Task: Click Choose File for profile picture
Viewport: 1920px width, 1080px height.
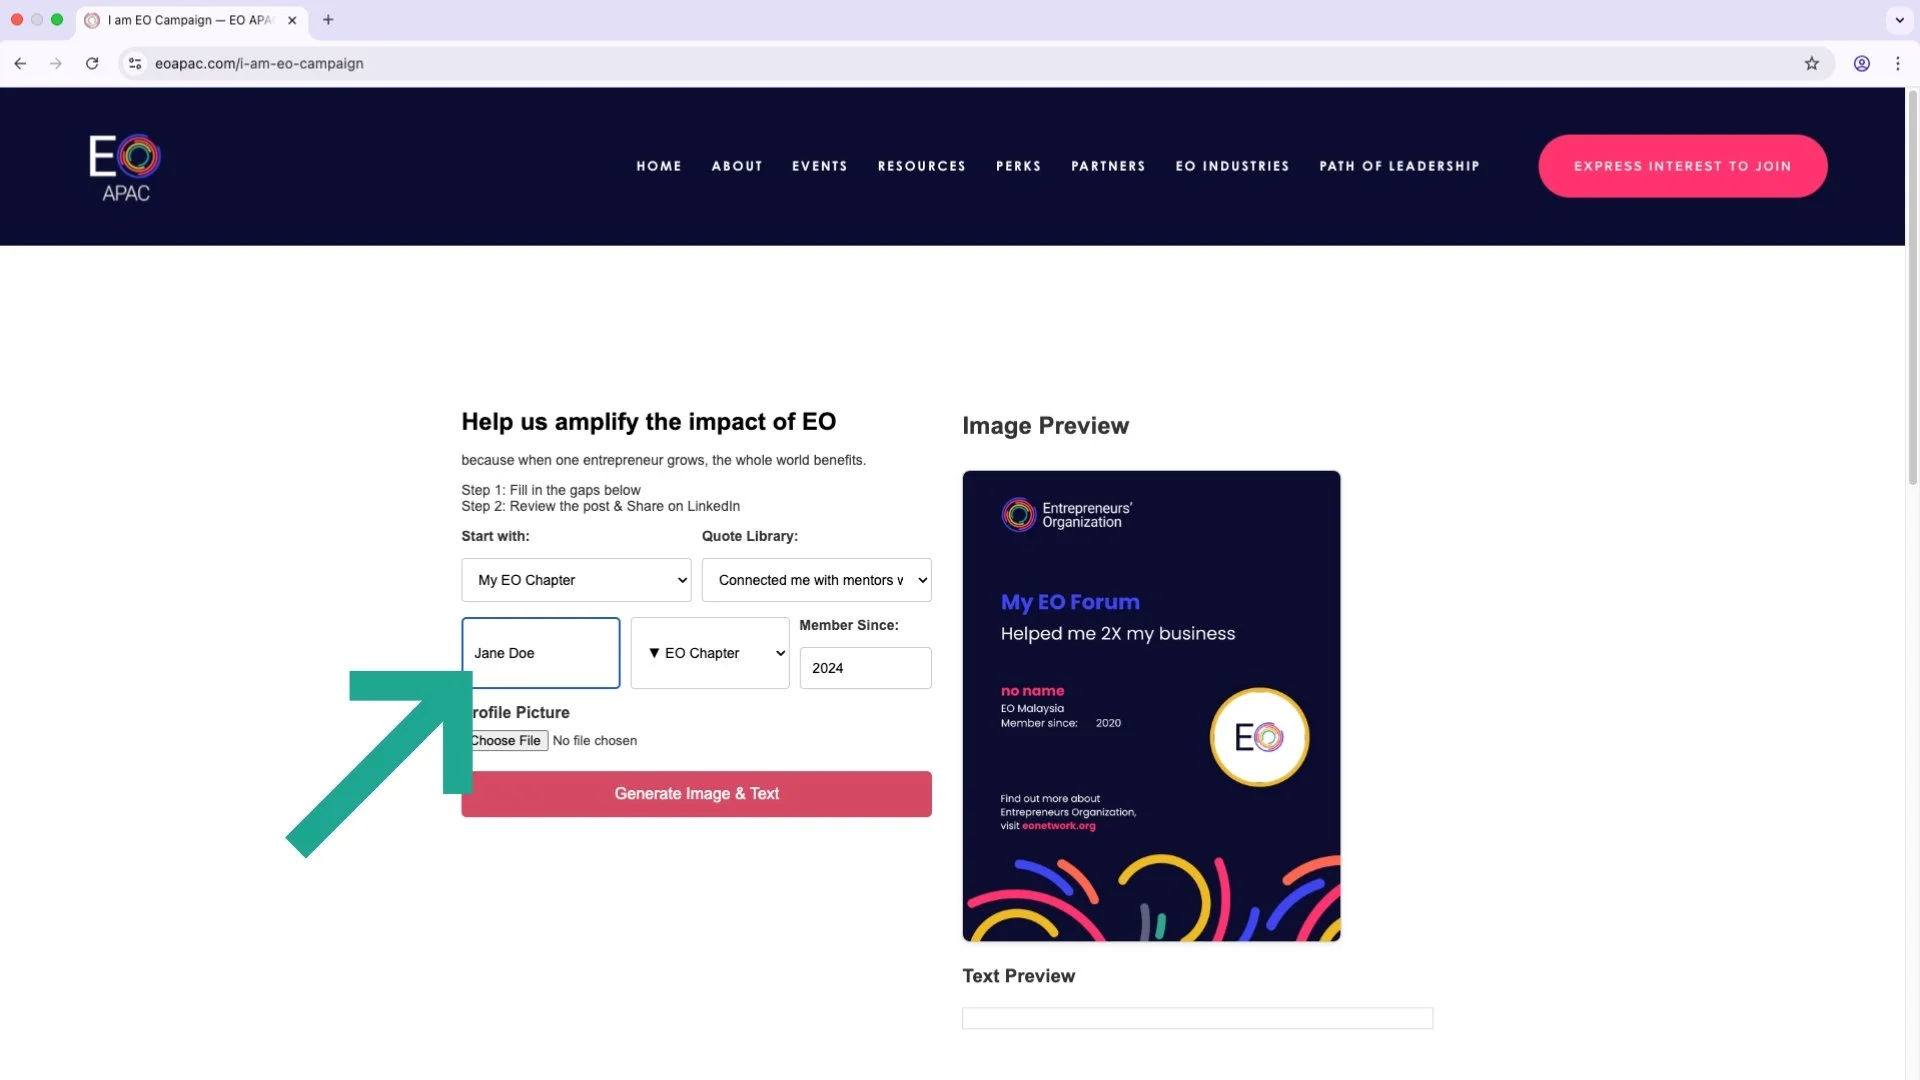Action: click(x=508, y=741)
